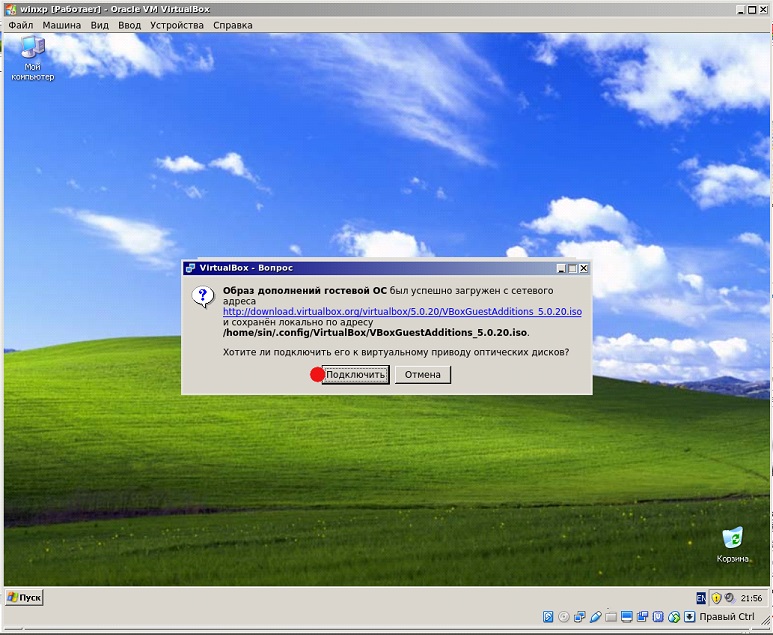
Task: Click the display monitor status bar icon
Action: 627,617
